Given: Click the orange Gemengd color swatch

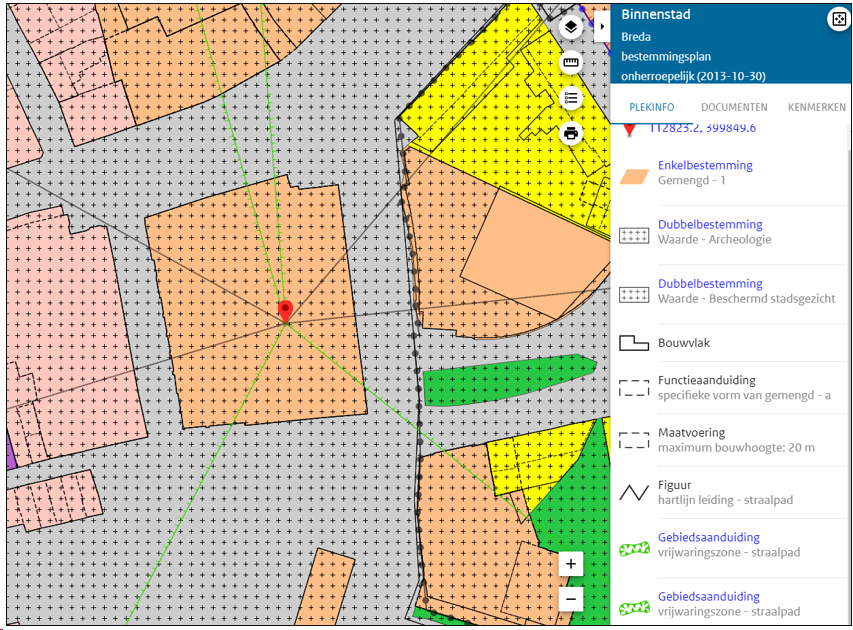Looking at the screenshot, I should click(x=634, y=177).
